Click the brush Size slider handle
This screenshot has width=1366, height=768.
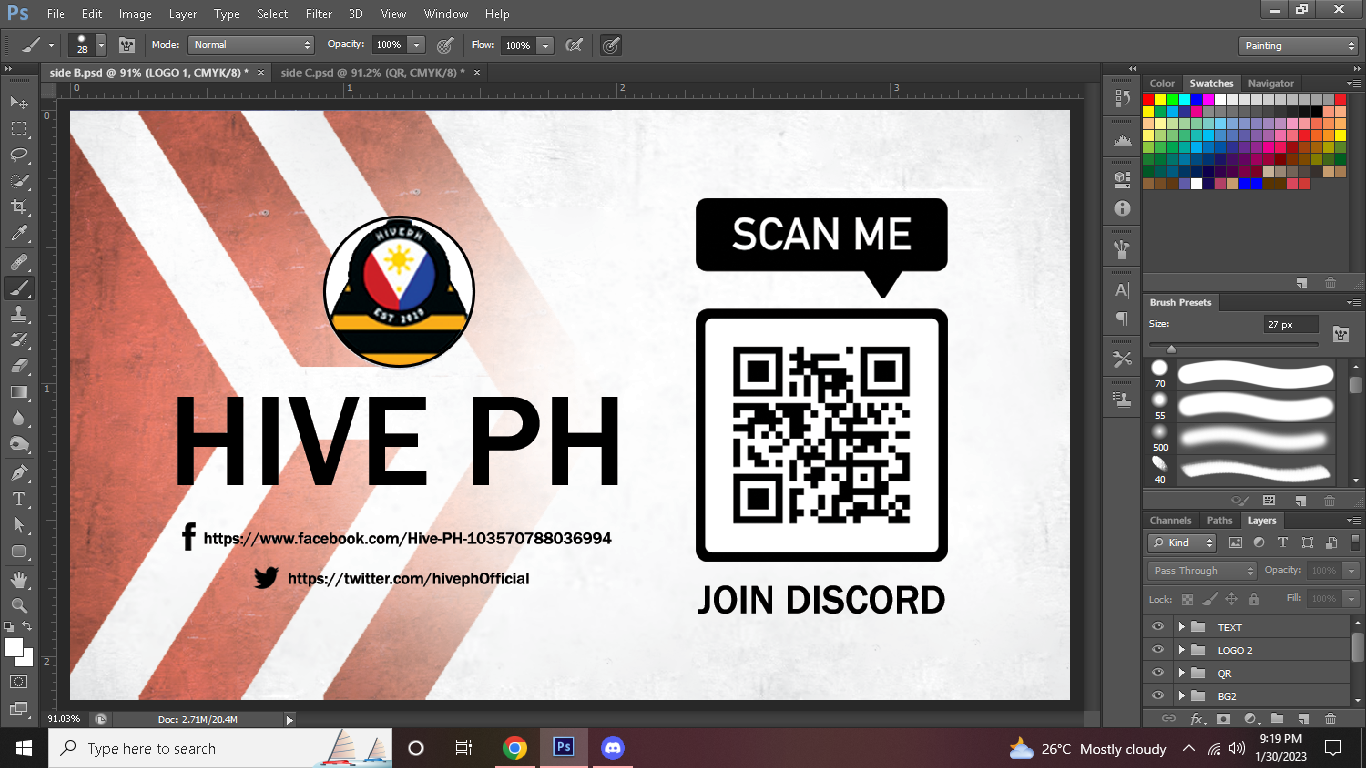point(1171,349)
